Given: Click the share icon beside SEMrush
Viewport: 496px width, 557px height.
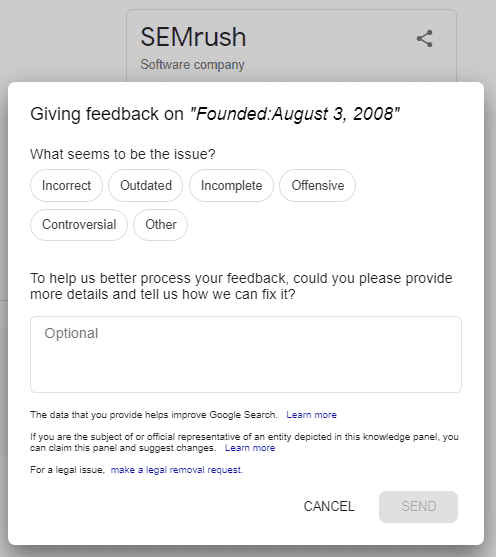Looking at the screenshot, I should (x=425, y=38).
